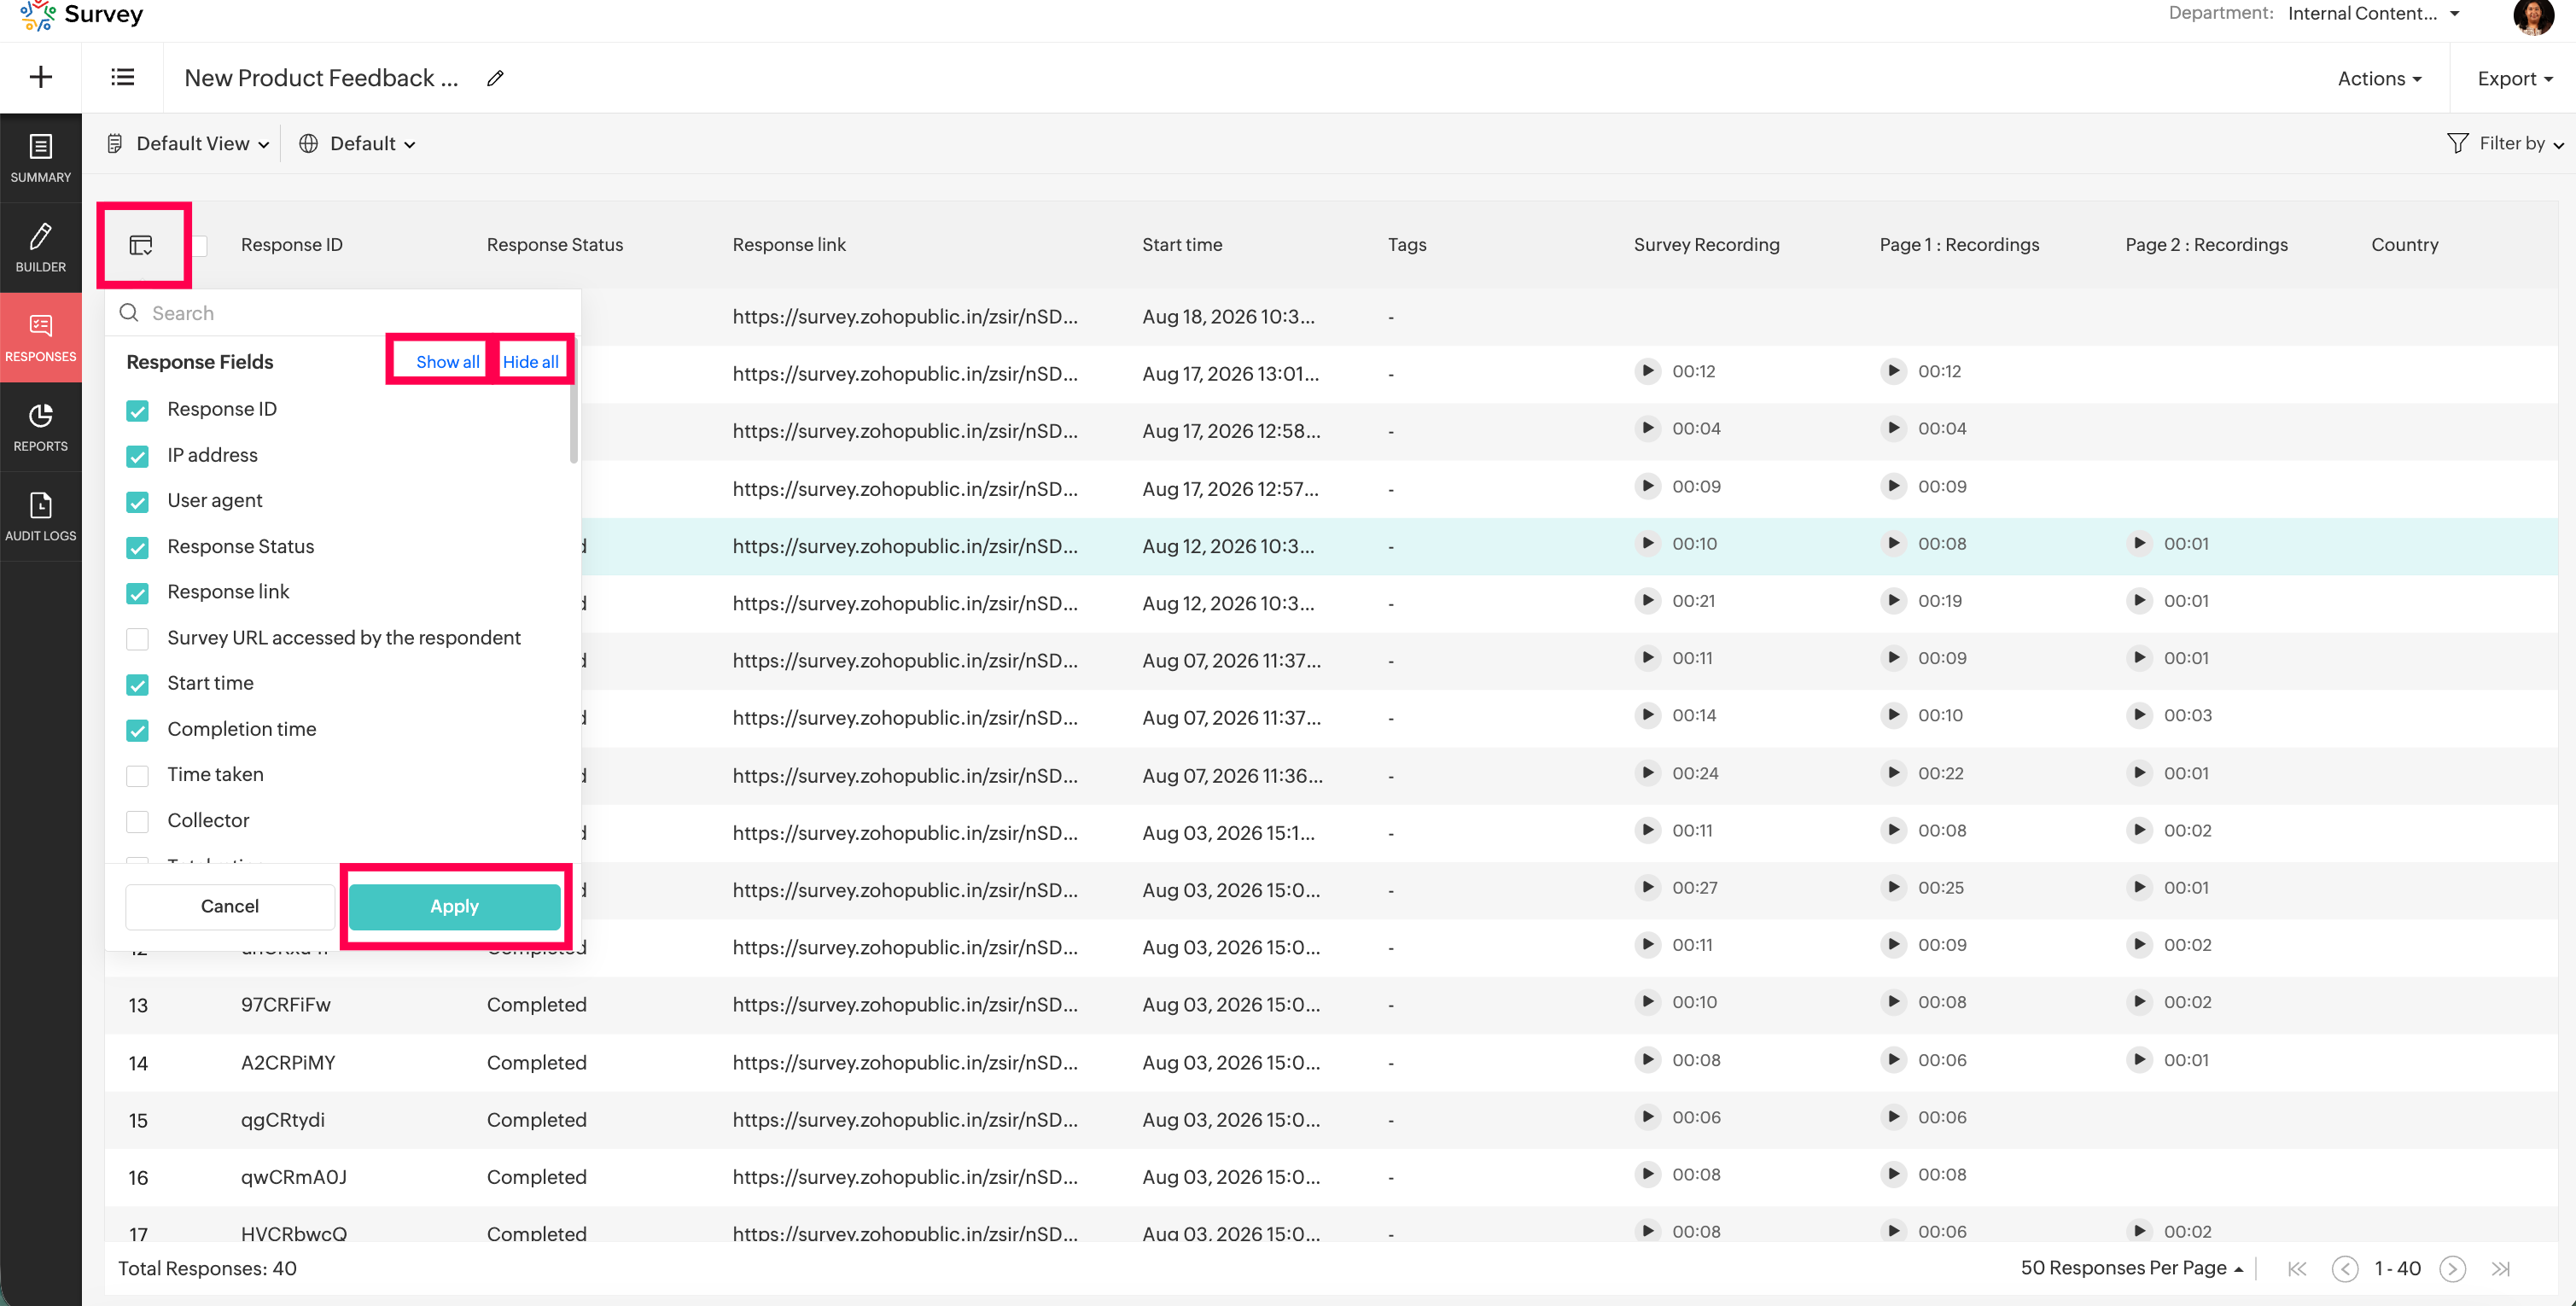
Task: Open the Builder sidebar section
Action: [41, 248]
